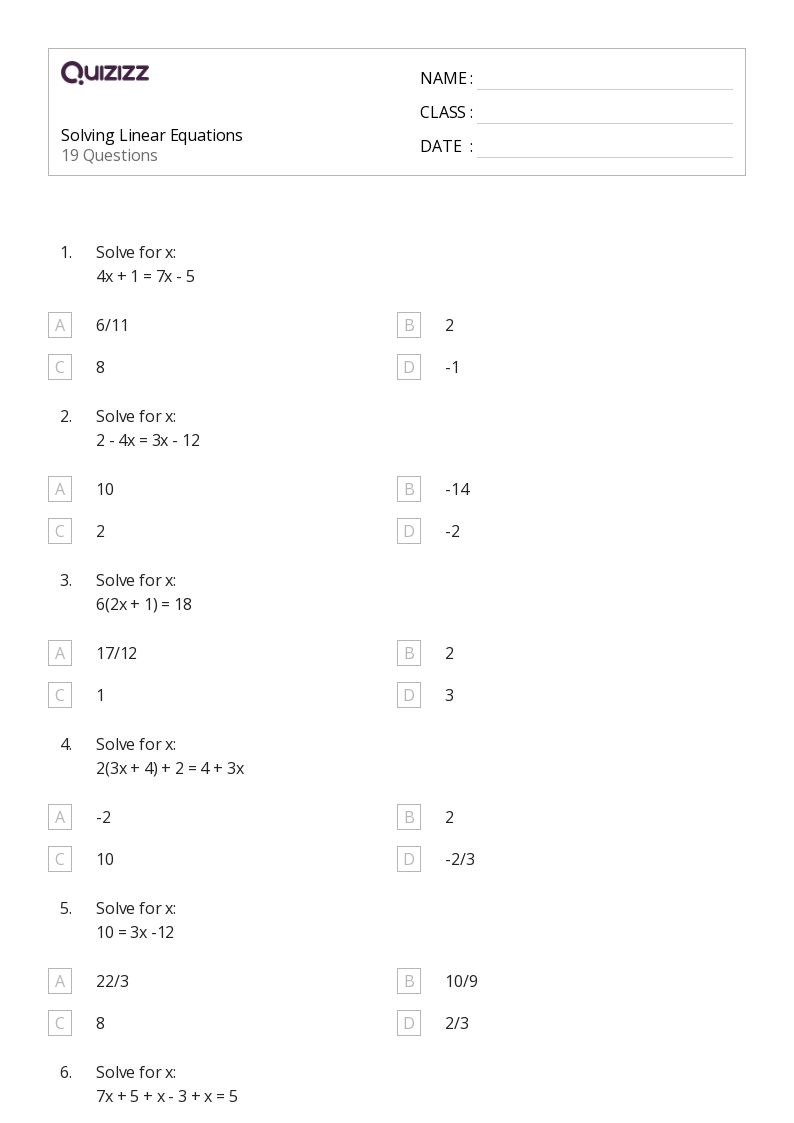
Task: Select box B (10/9) on question 5
Action: pyautogui.click(x=408, y=981)
